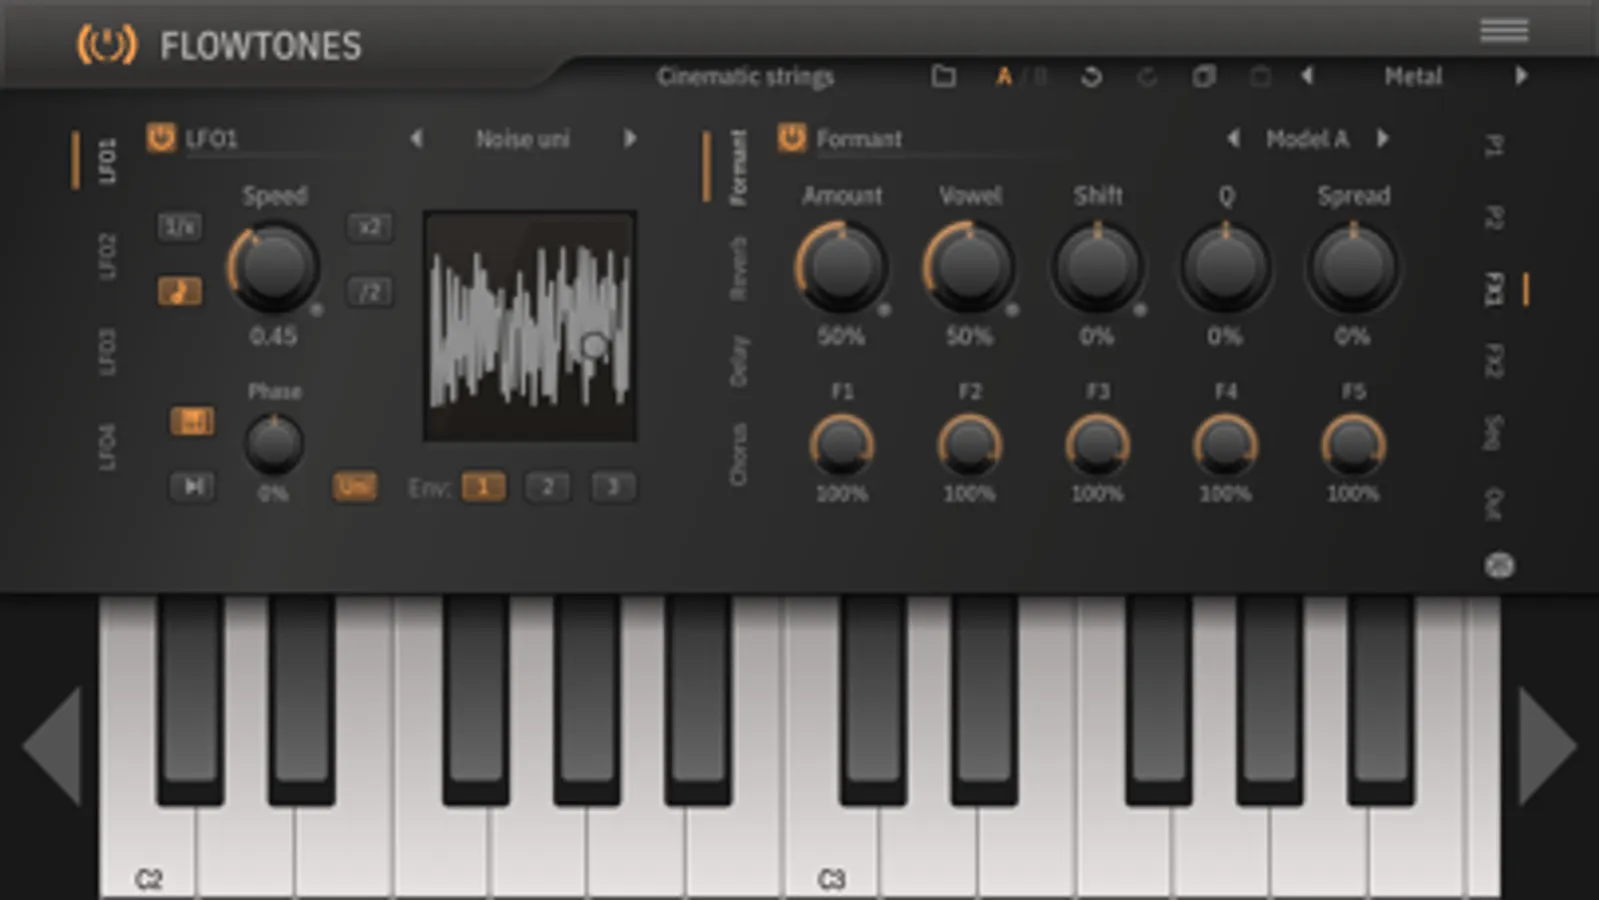
Task: Select the Reverb effect tab
Action: point(739,268)
